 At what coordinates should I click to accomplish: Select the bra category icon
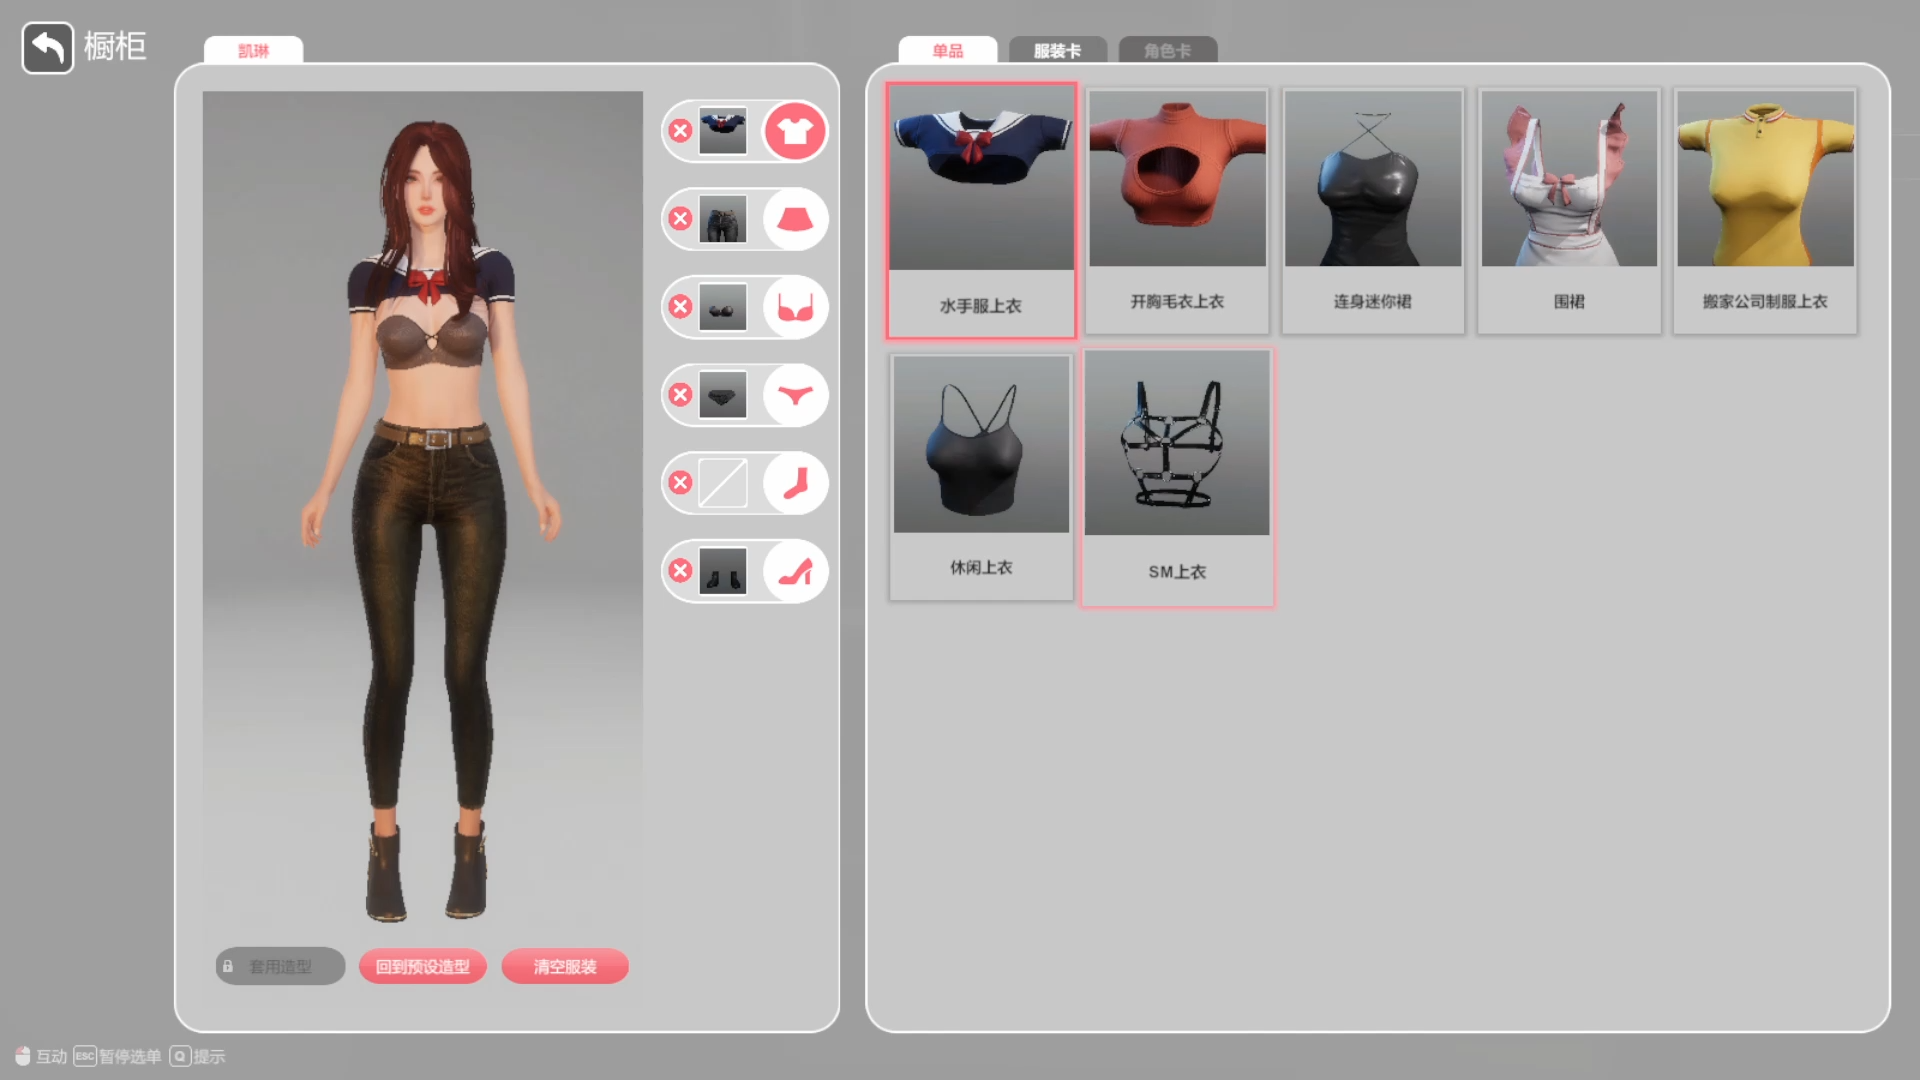(795, 307)
